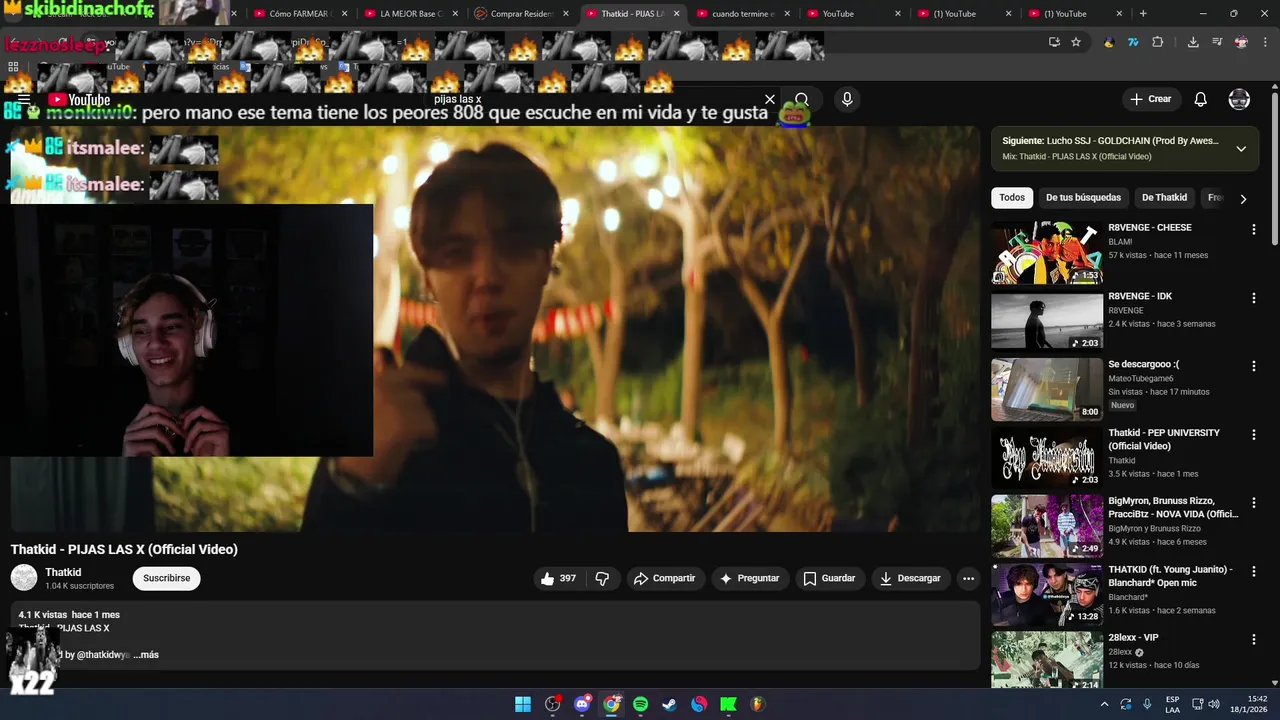Subscribe to Thatkid with Suscribirse

point(167,578)
